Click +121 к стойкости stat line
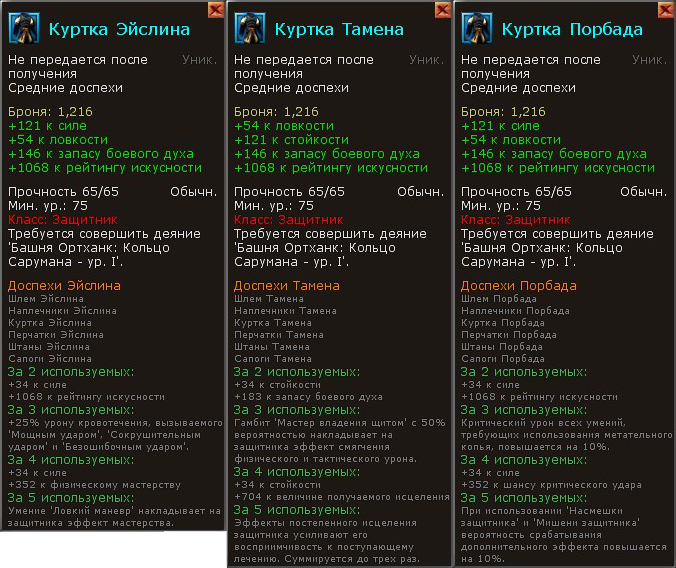This screenshot has height=568, width=676. point(291,140)
